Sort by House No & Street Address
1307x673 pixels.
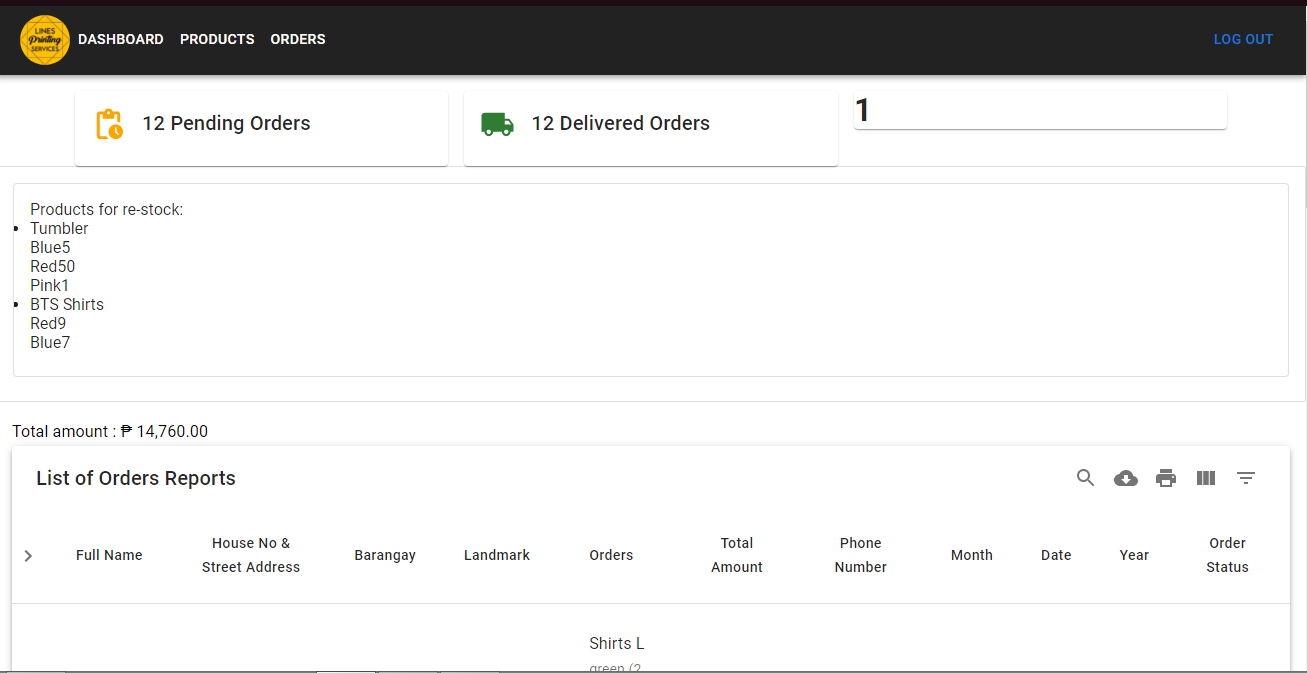251,555
